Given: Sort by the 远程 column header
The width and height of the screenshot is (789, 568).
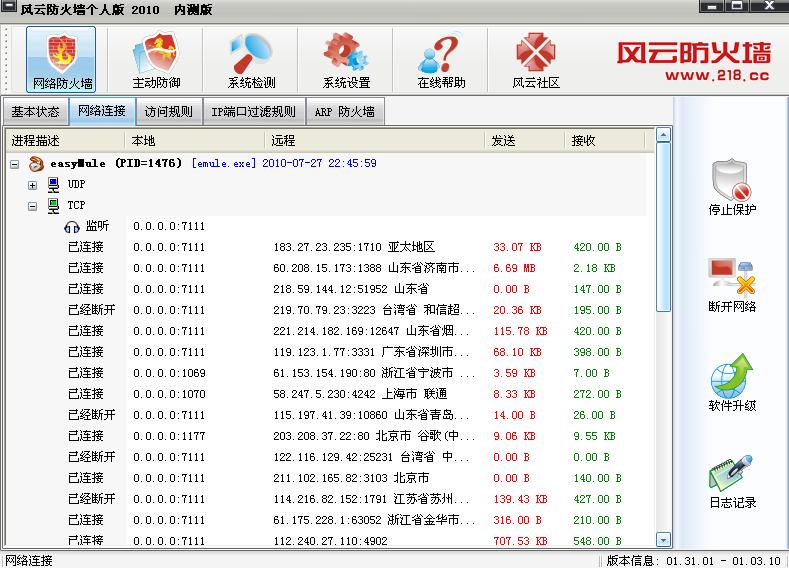Looking at the screenshot, I should point(374,140).
